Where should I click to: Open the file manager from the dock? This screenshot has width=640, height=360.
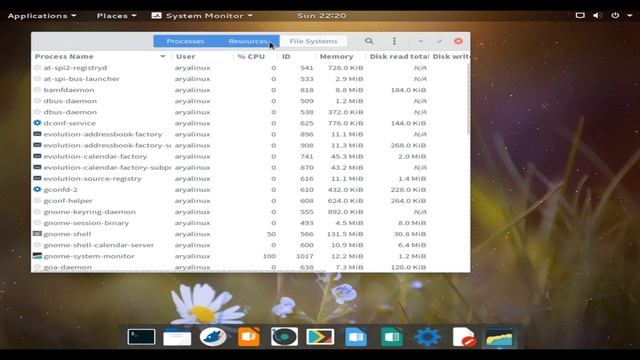(x=177, y=337)
